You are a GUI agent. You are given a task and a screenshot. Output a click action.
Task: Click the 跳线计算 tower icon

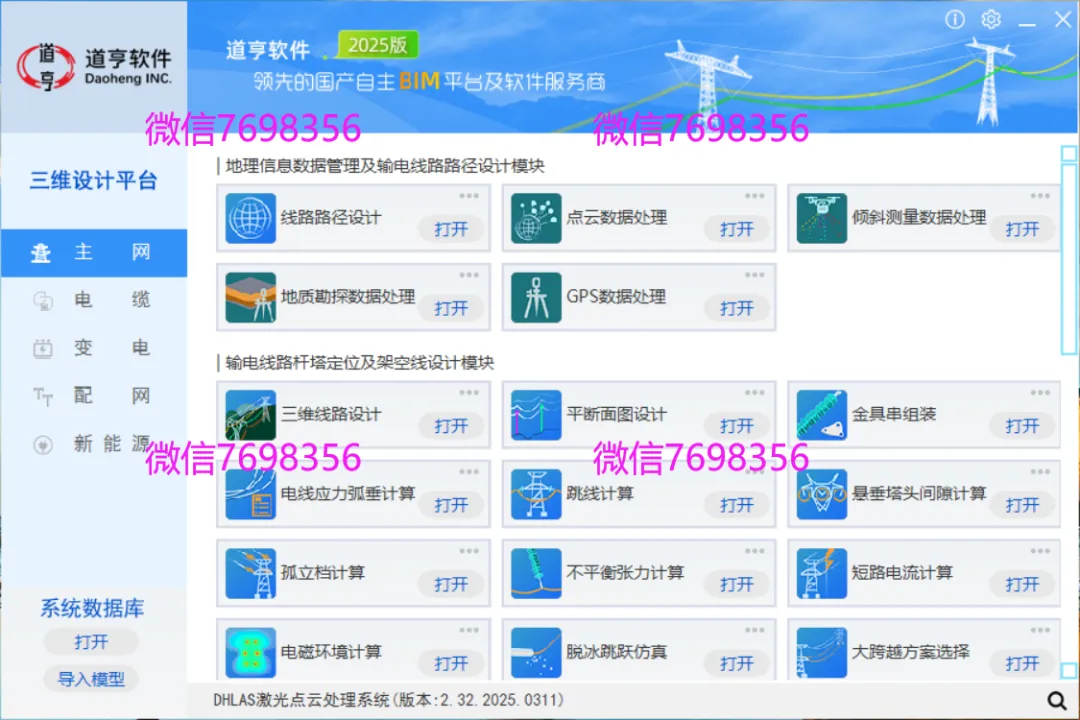(x=536, y=495)
